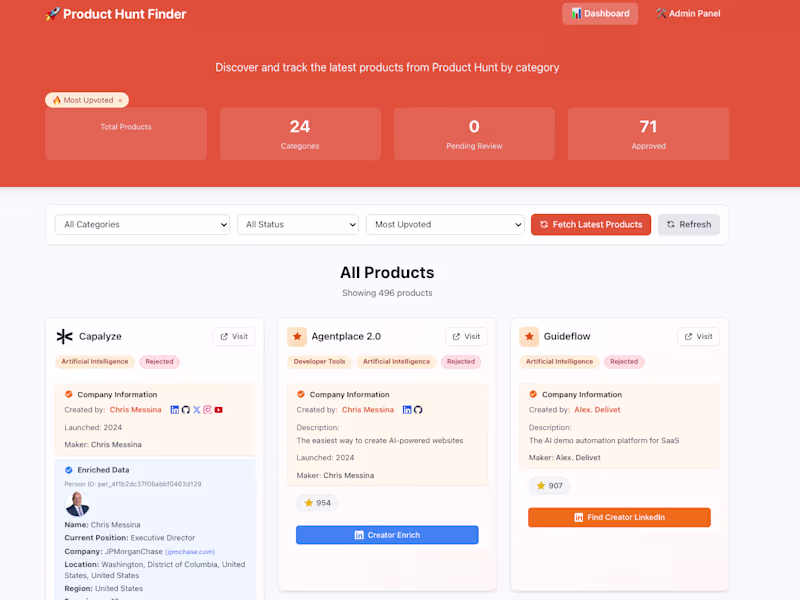Open Instagram icon in Capalyze card
The width and height of the screenshot is (800, 600).
tap(208, 410)
